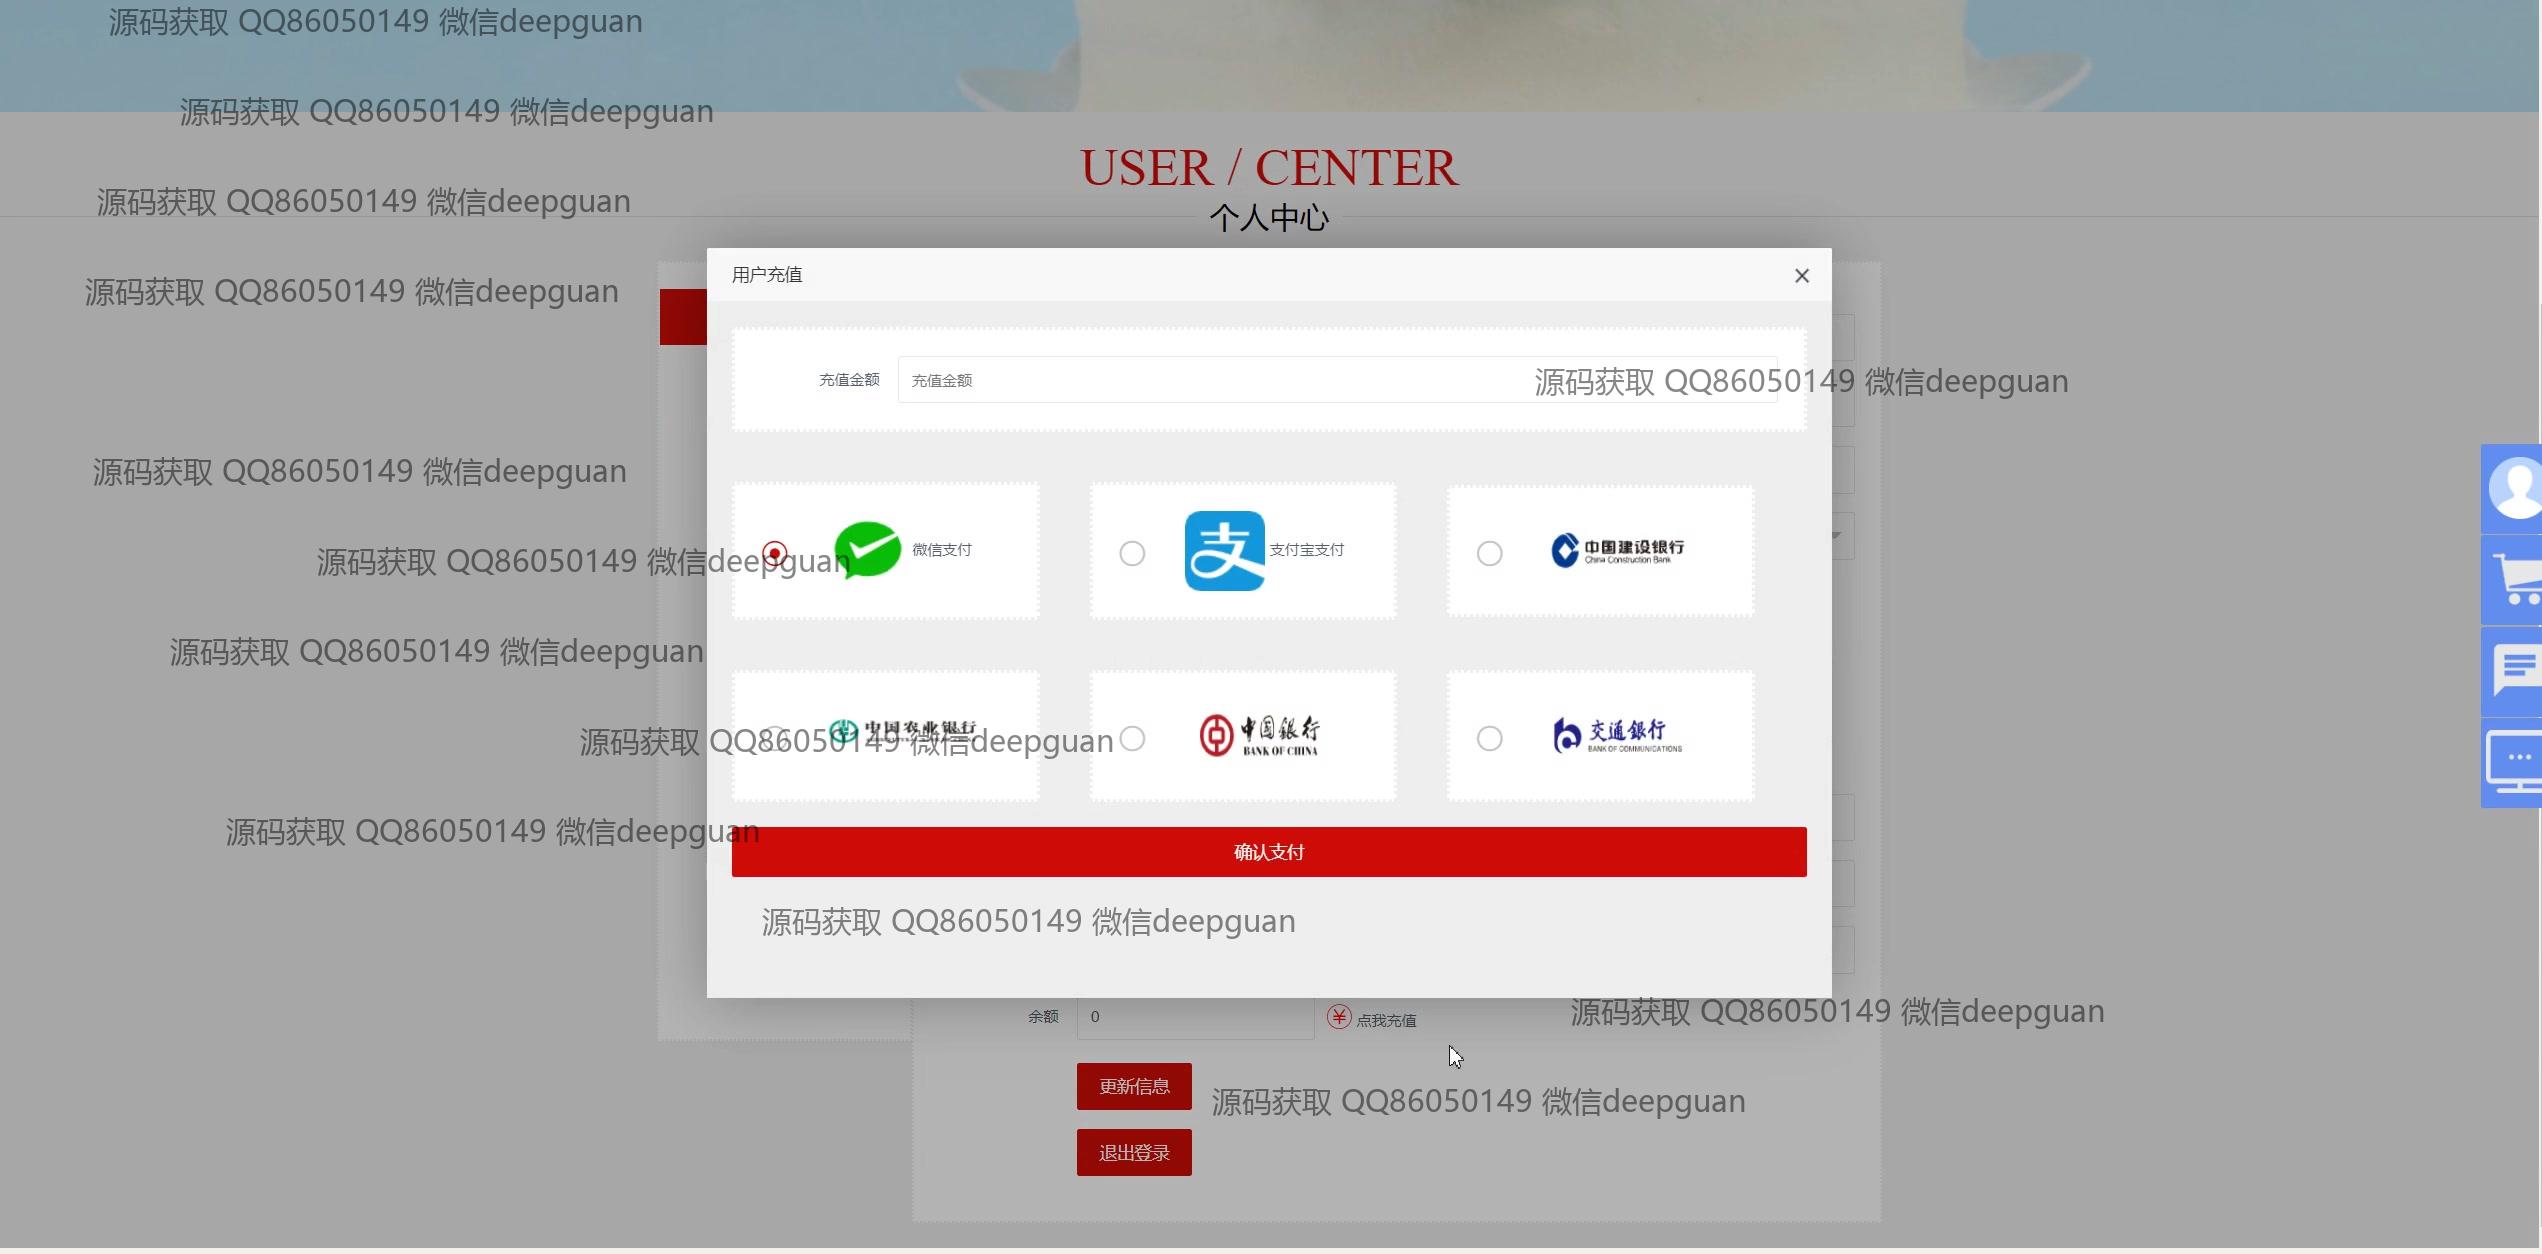Viewport: 2542px width, 1254px height.
Task: Click the Bank of Communications logo
Action: click(1617, 735)
